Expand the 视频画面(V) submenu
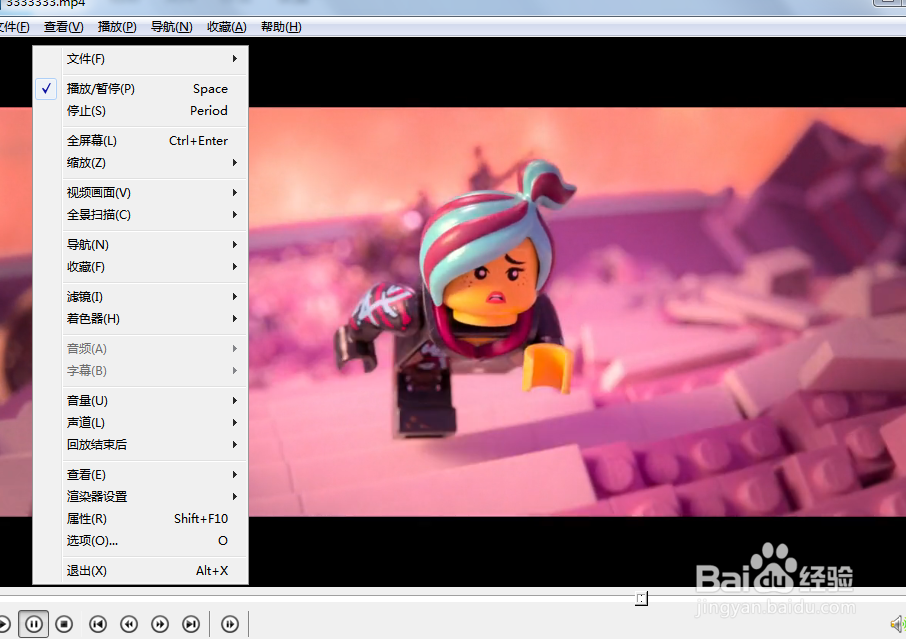This screenshot has width=906, height=639. pyautogui.click(x=140, y=193)
